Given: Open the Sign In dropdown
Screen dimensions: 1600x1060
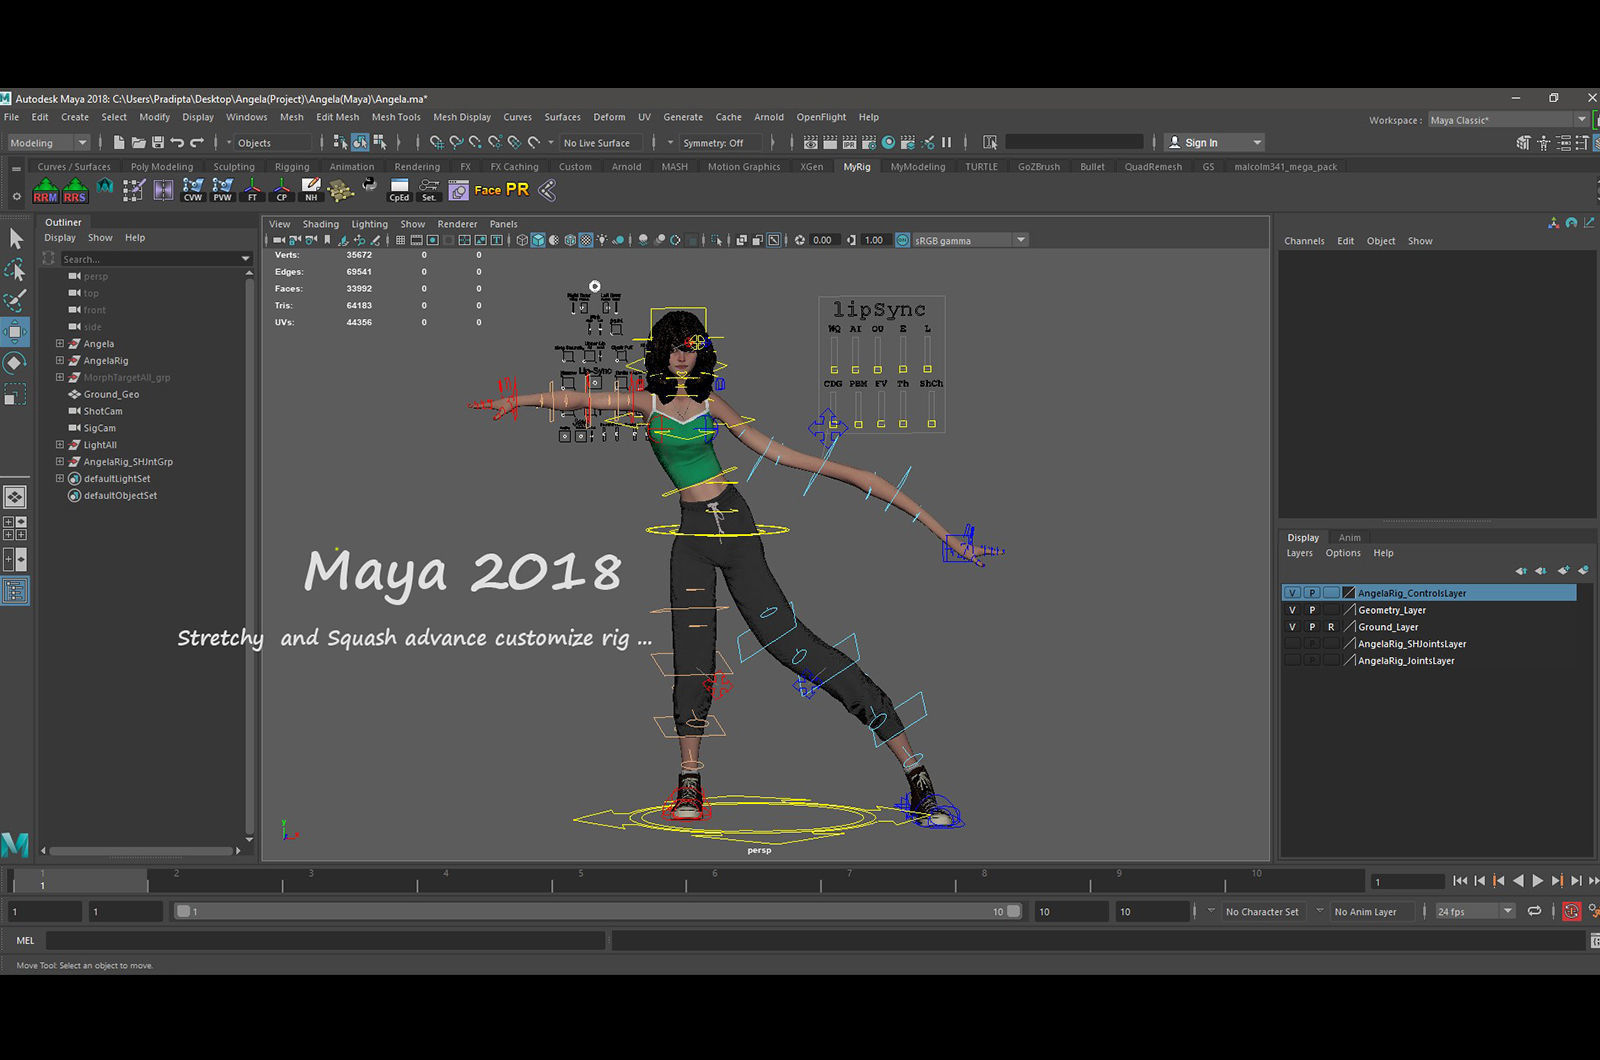Looking at the screenshot, I should (x=1215, y=143).
